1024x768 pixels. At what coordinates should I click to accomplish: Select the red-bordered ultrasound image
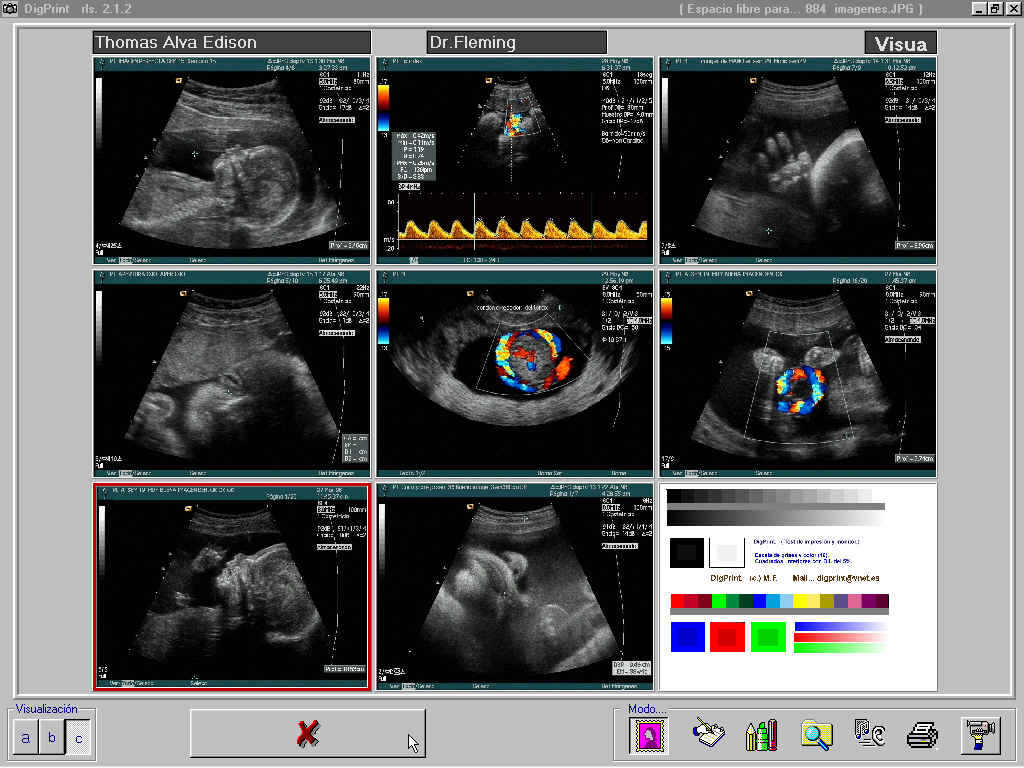[231, 586]
